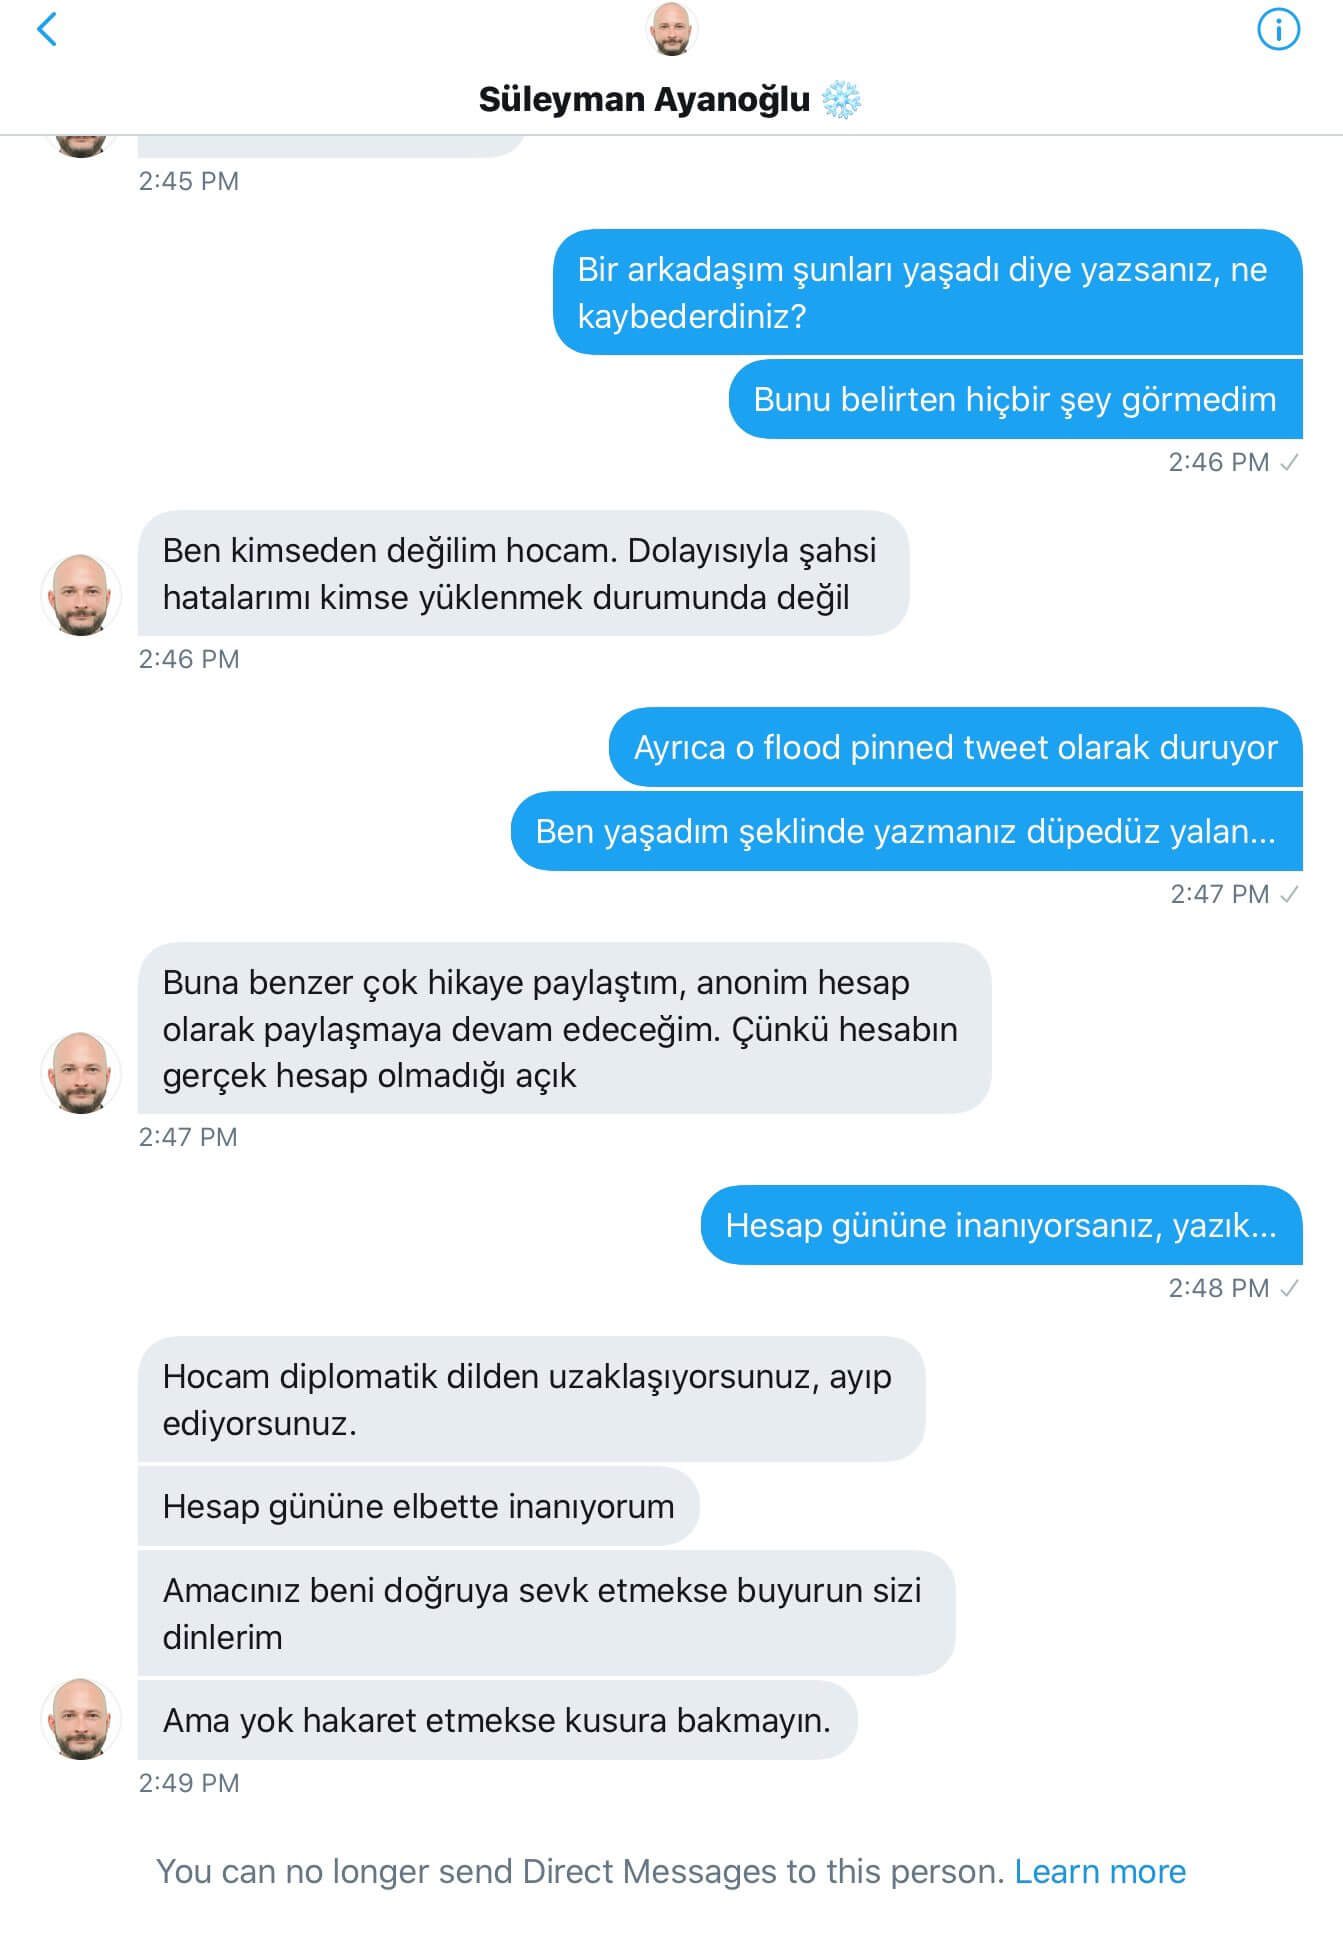This screenshot has width=1343, height=1954.
Task: Tap avatar beside 'Buna benzer çok hikaye' message
Action: 81,1072
